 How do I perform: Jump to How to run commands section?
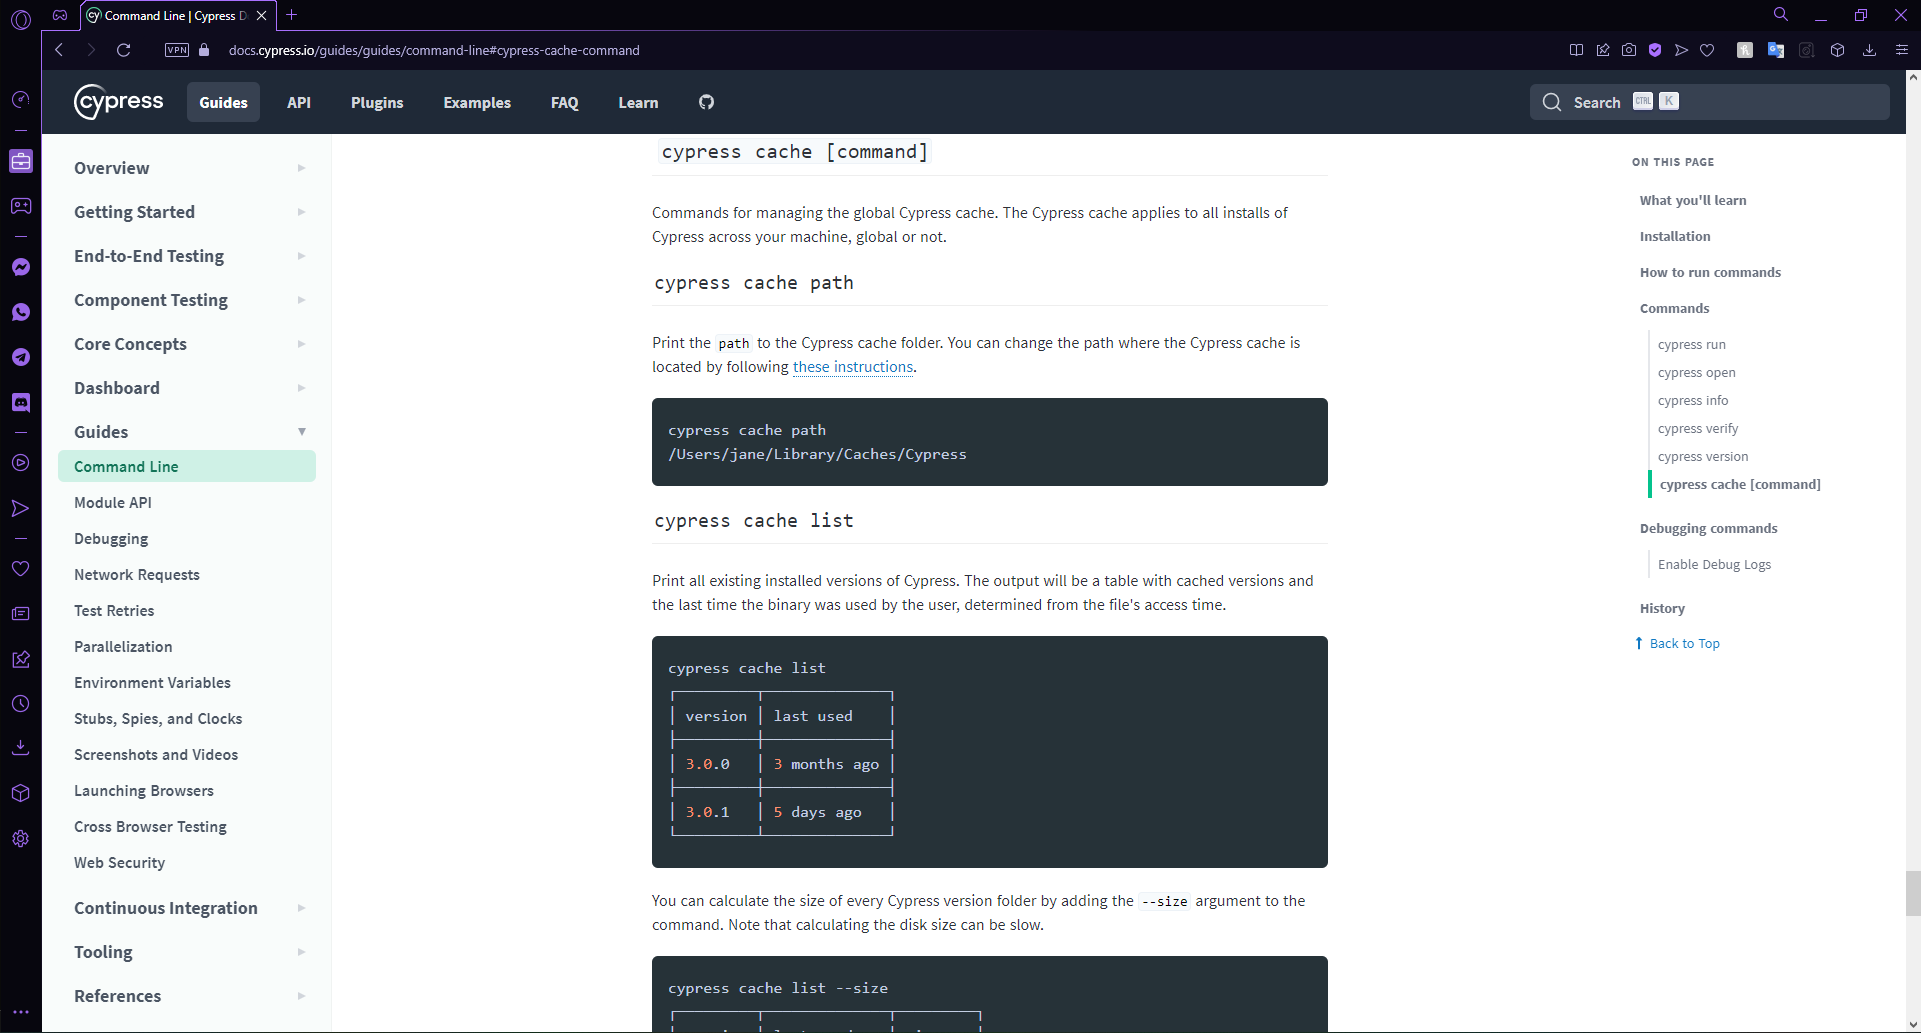coord(1710,272)
